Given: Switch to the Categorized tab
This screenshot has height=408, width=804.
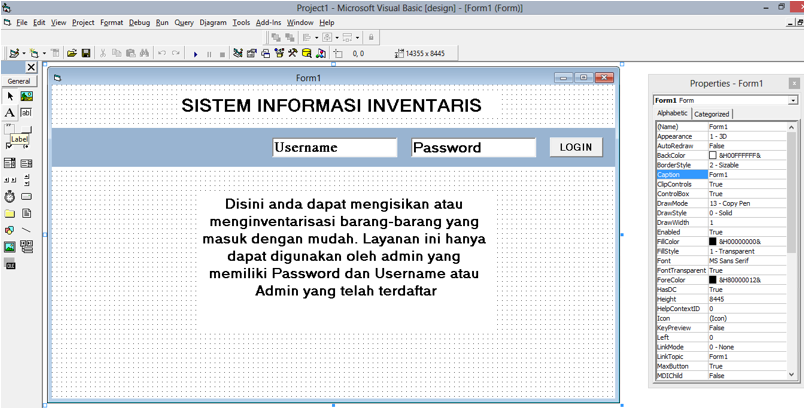Looking at the screenshot, I should point(712,114).
